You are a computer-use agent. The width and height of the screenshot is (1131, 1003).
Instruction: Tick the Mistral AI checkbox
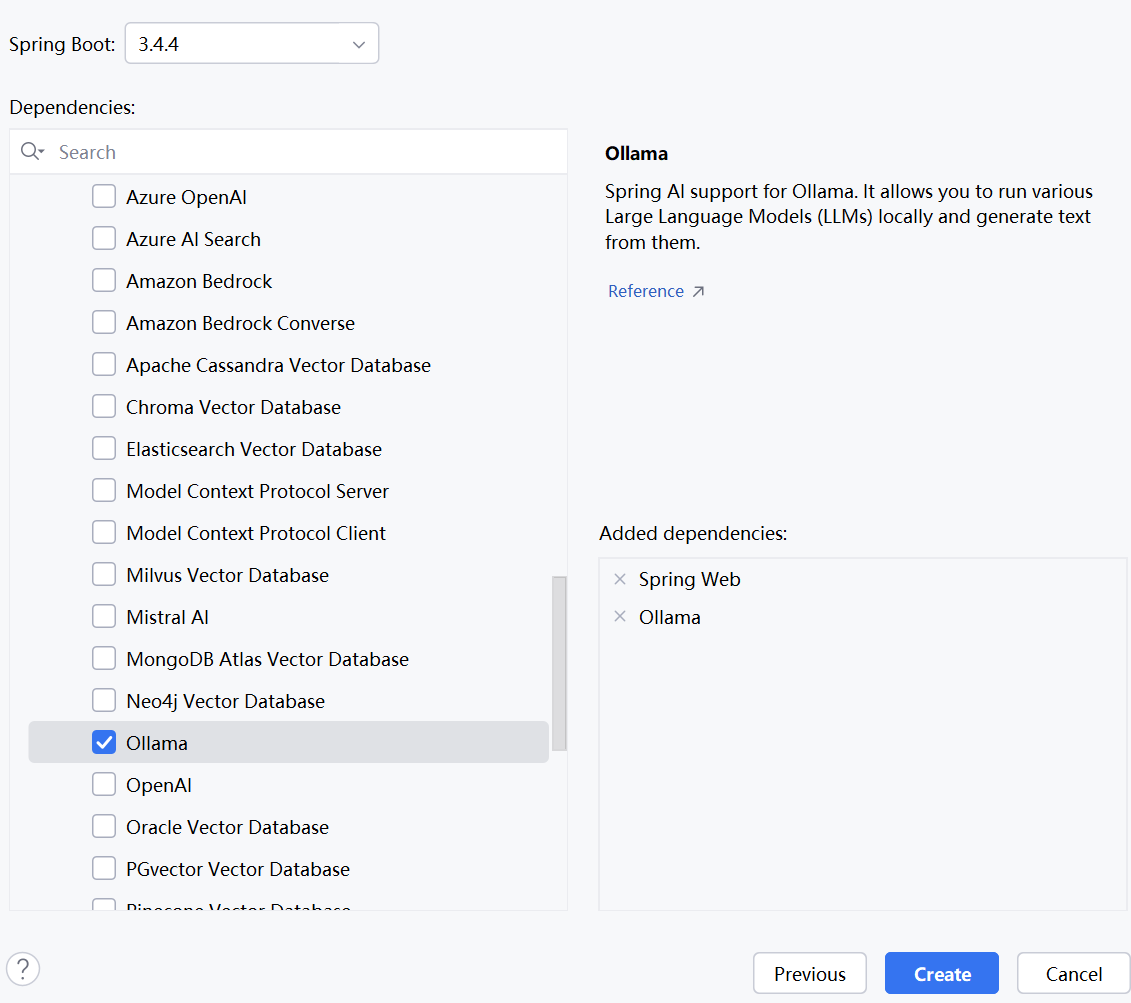[x=104, y=617]
